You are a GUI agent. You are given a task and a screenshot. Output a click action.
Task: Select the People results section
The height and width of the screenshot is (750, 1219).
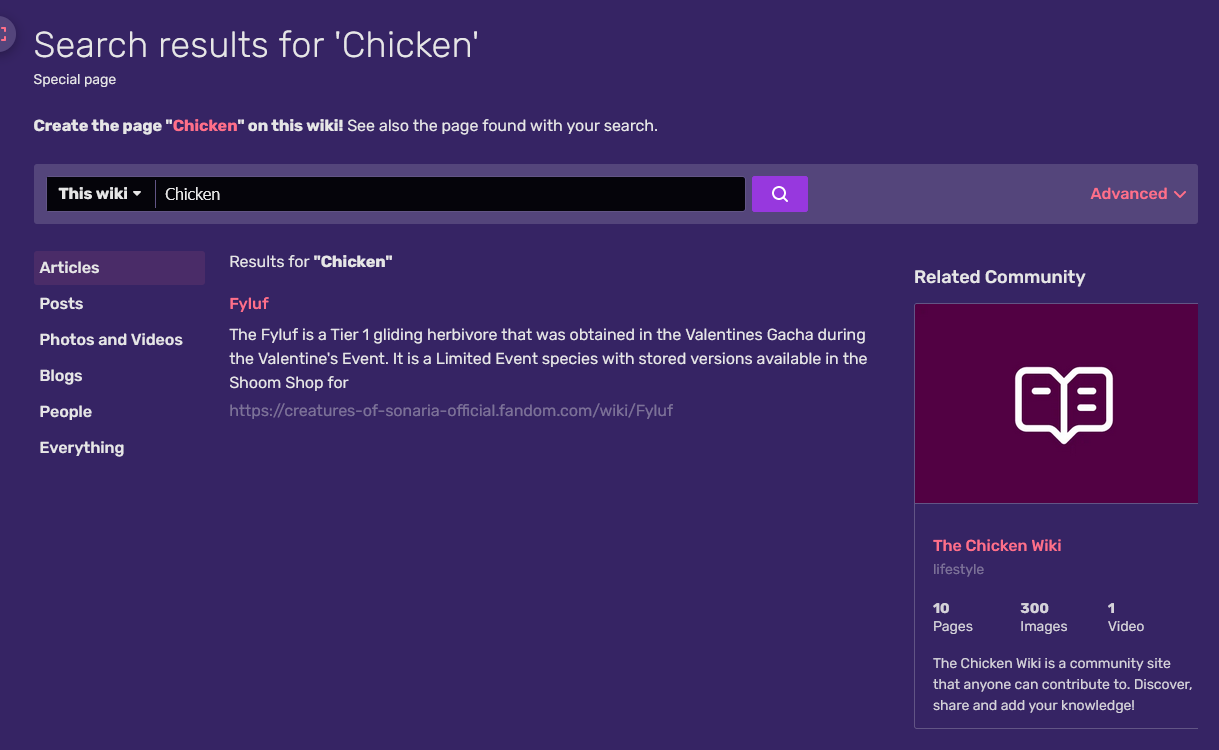(65, 411)
